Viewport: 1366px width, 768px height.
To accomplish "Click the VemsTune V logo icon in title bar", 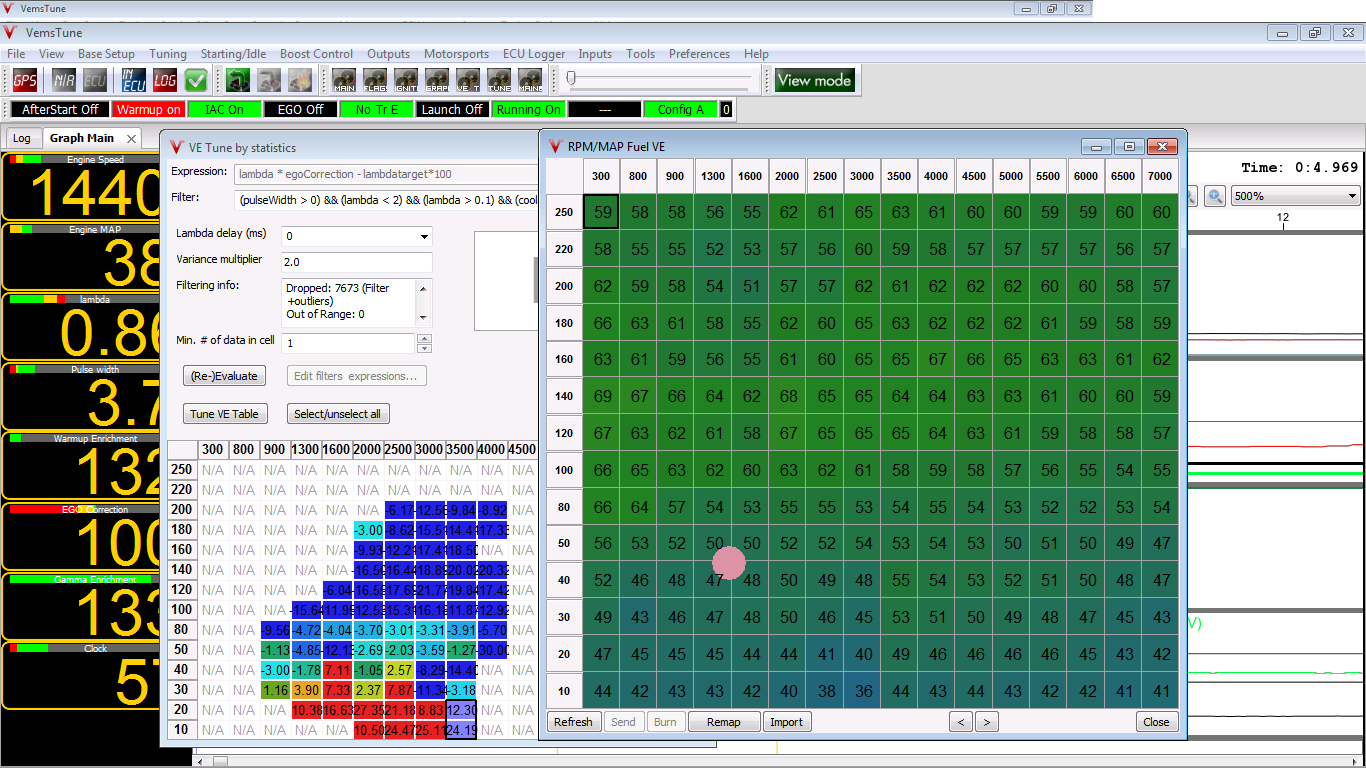I will (10, 32).
